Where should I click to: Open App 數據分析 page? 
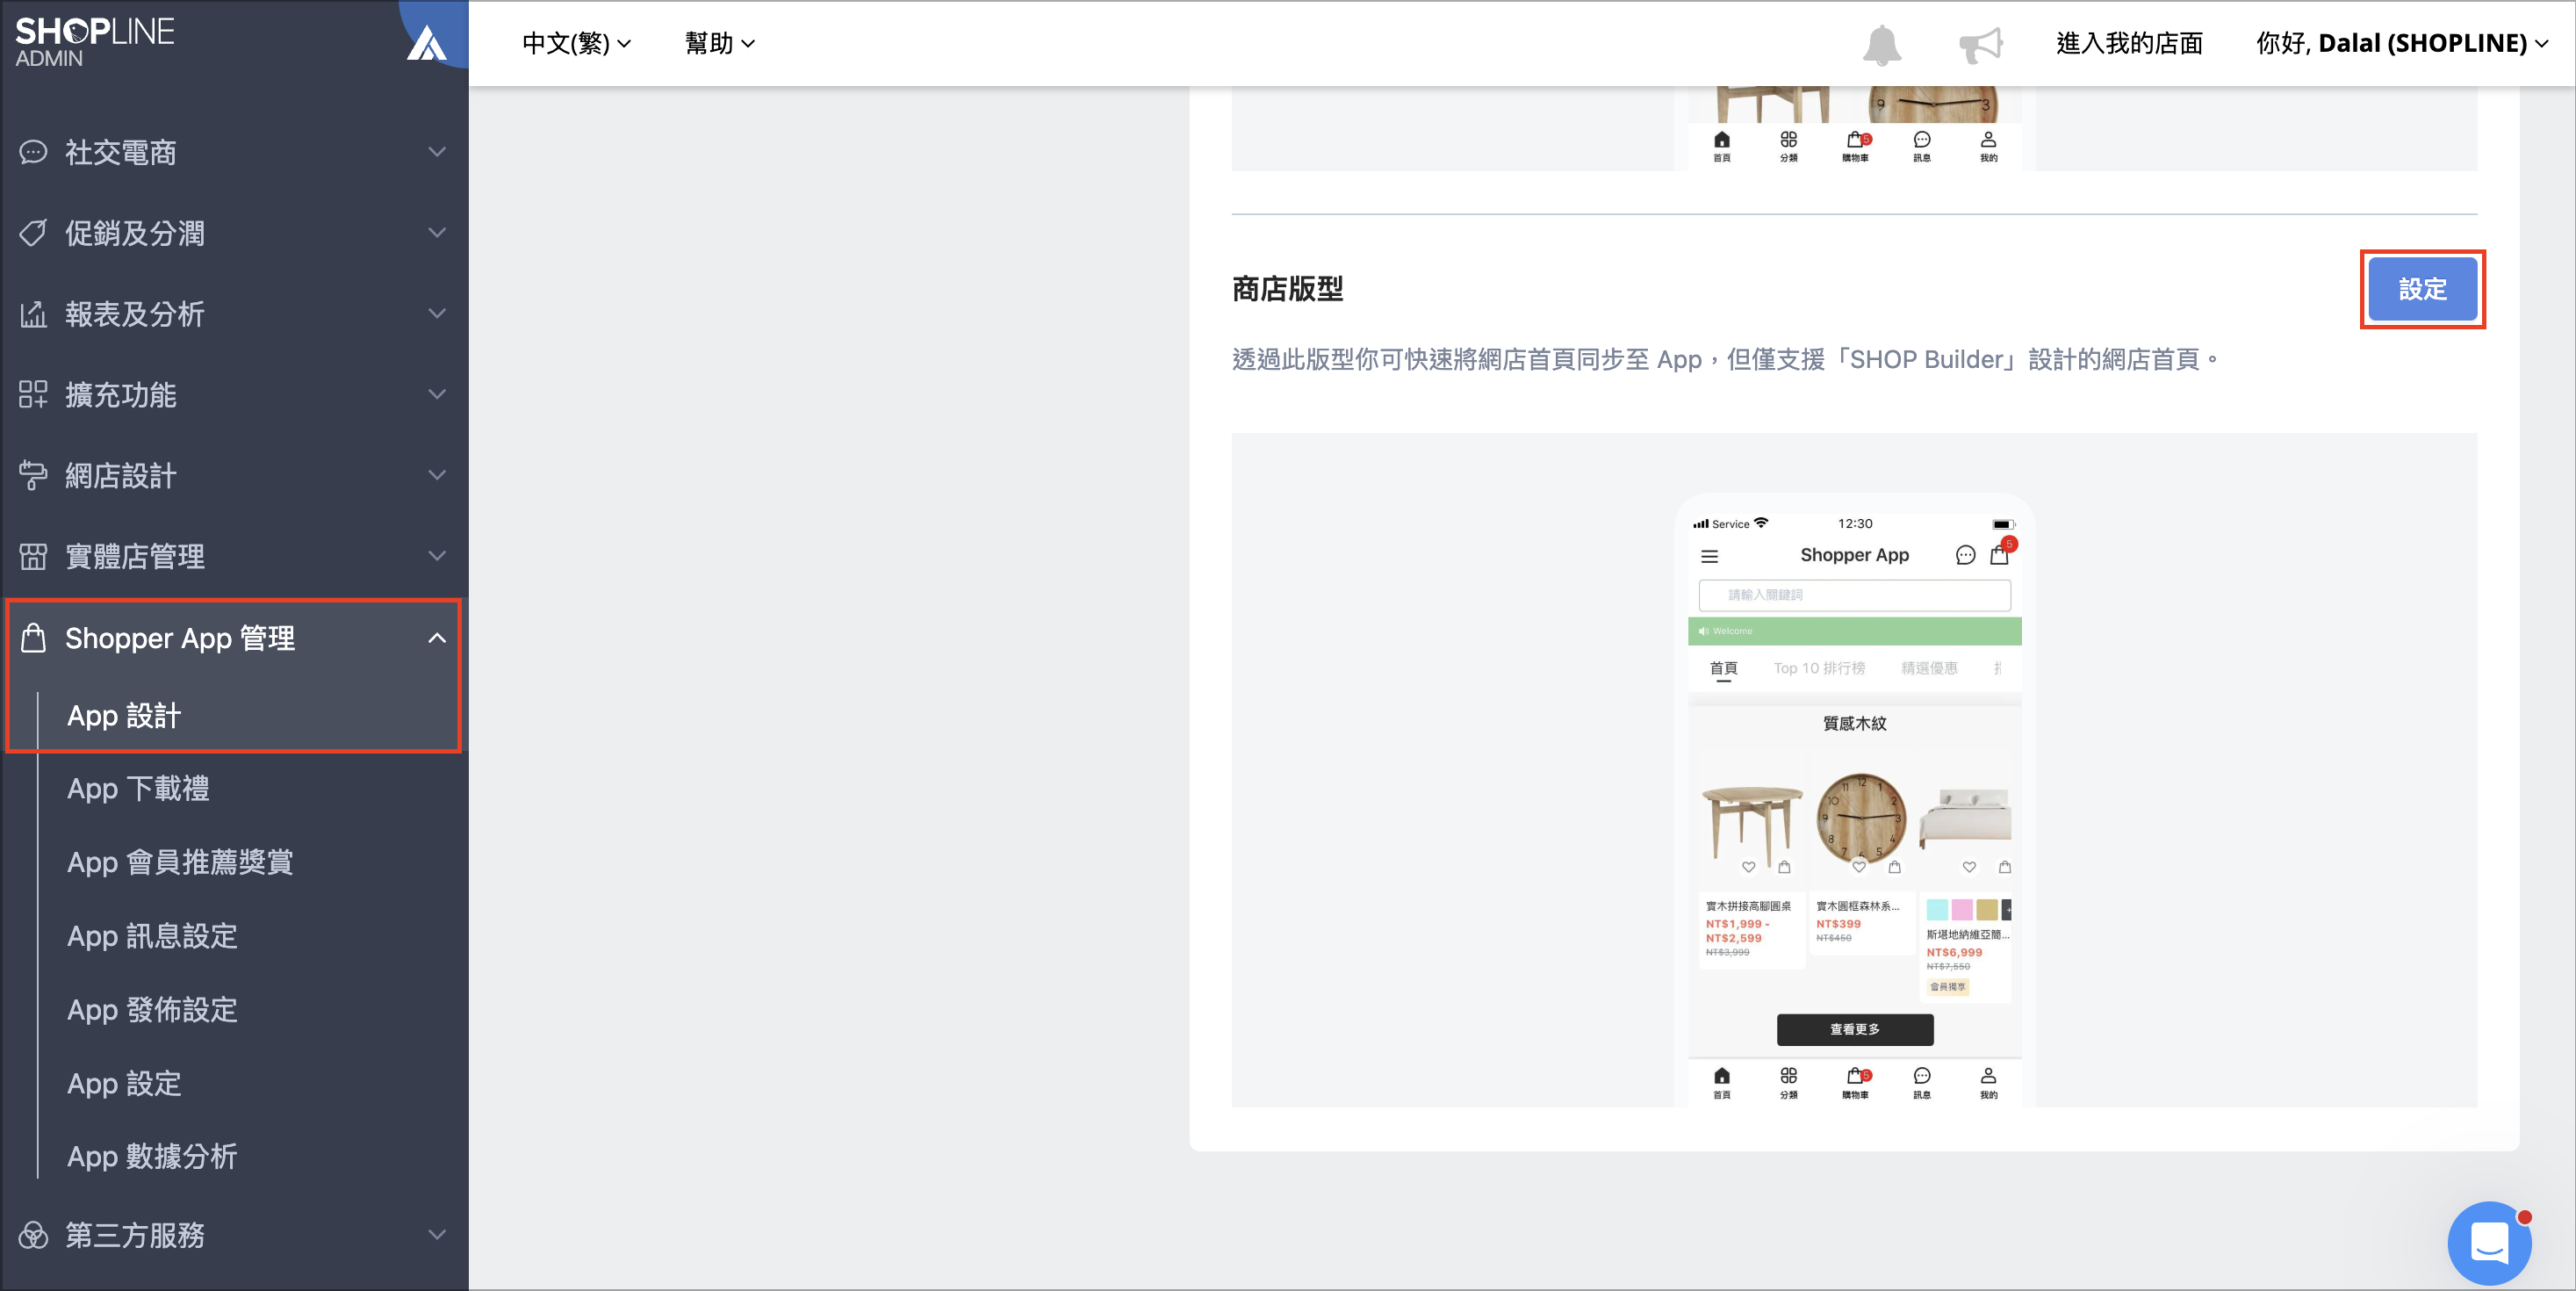(152, 1157)
